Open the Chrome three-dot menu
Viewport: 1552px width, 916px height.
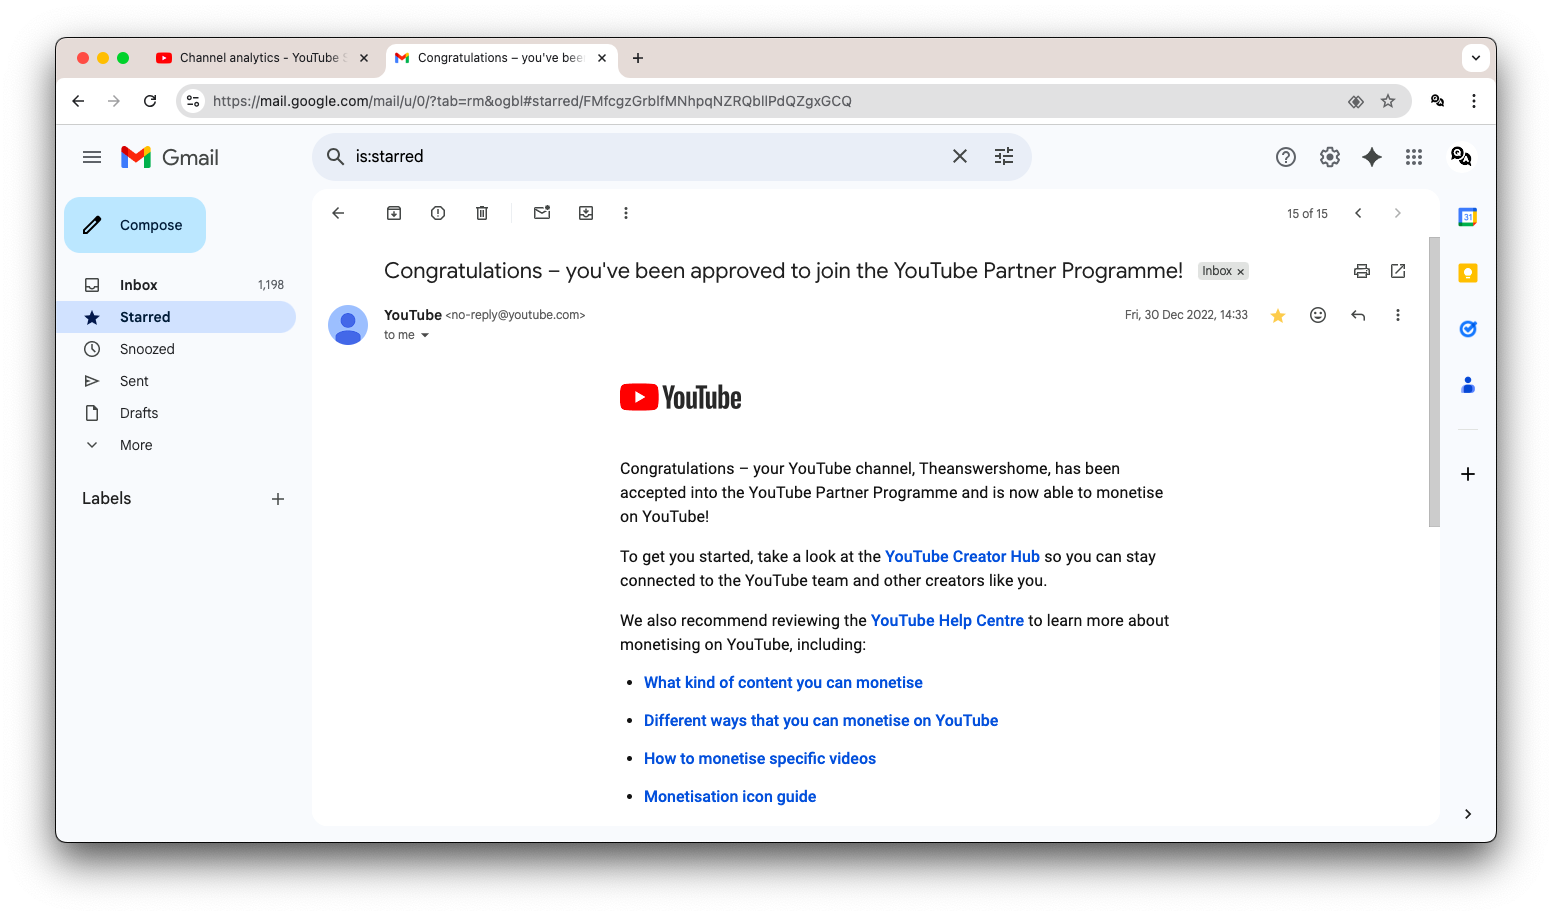(x=1474, y=101)
